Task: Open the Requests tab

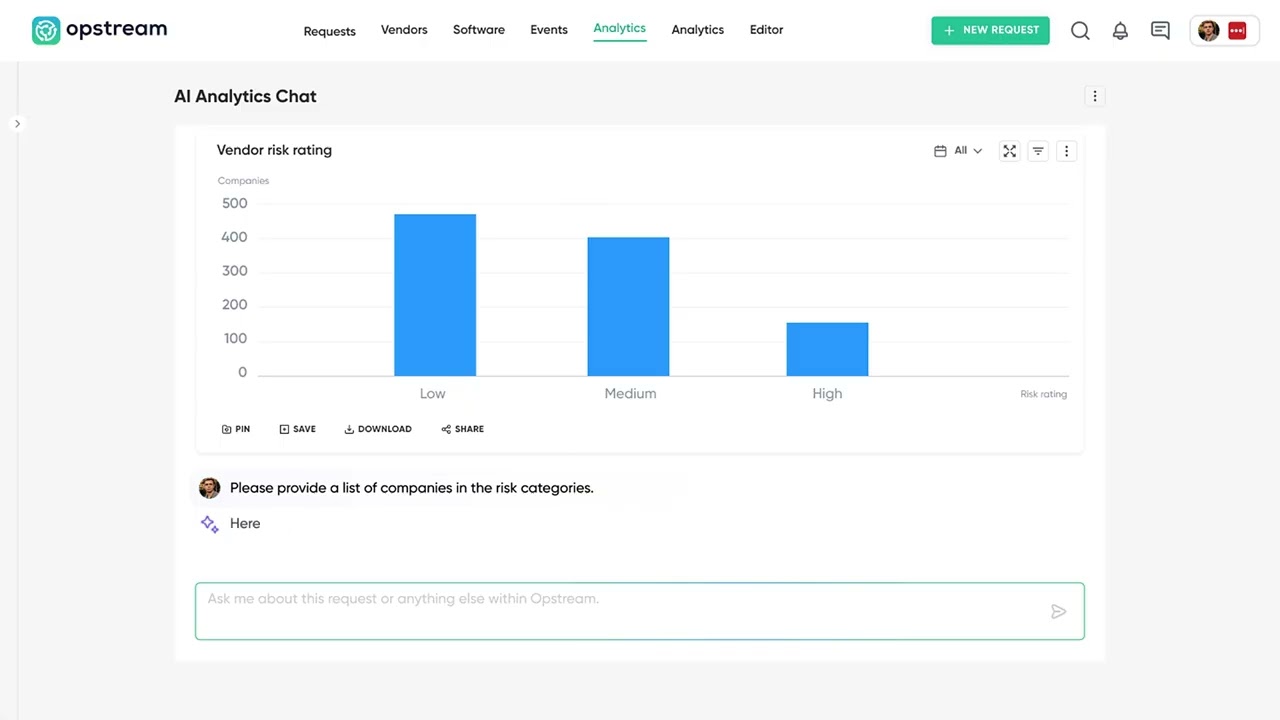Action: [x=329, y=31]
